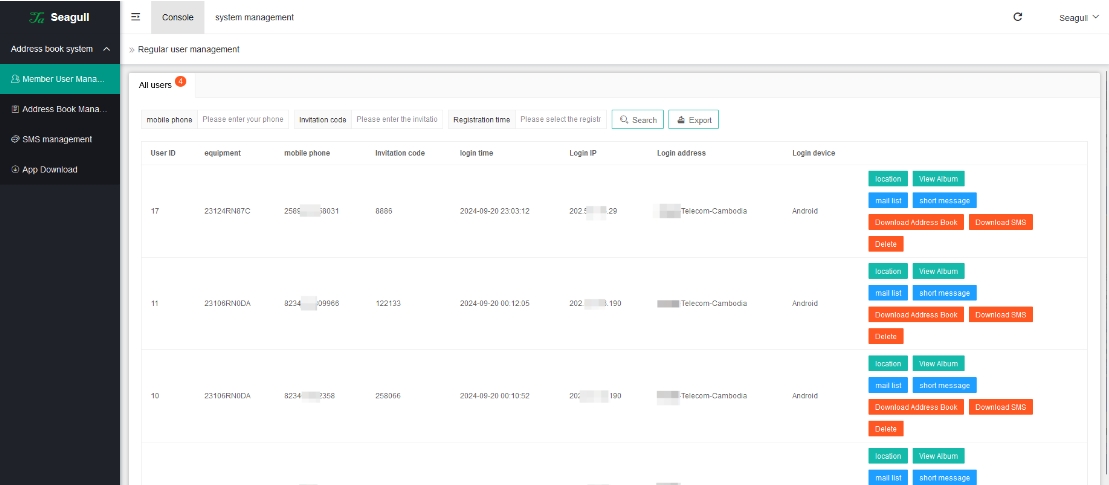Image resolution: width=1109 pixels, height=485 pixels.
Task: Click location button for user 17
Action: click(x=887, y=179)
